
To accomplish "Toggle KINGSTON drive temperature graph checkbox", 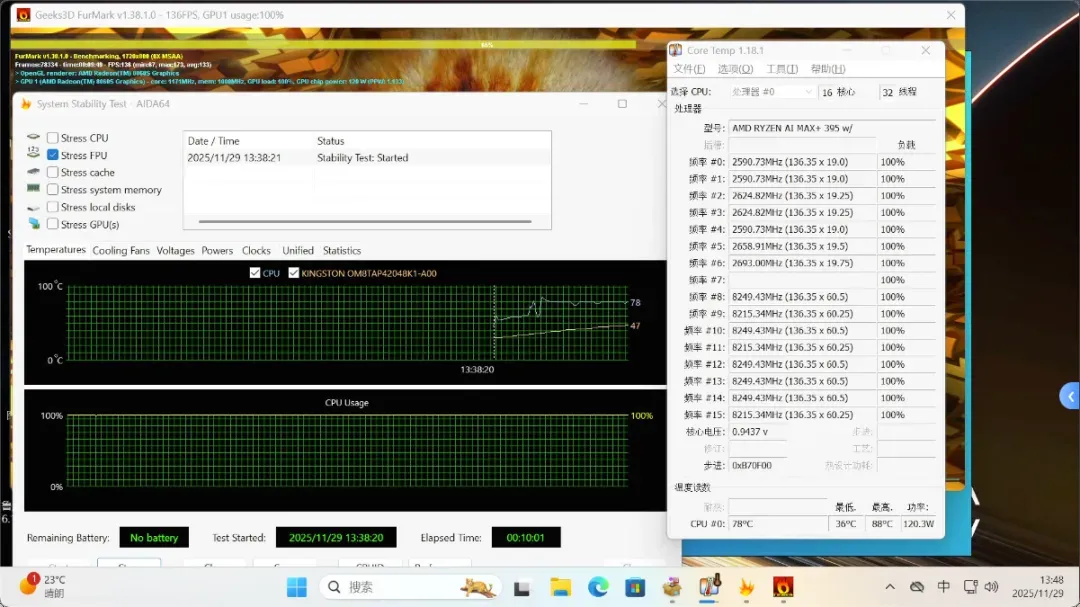I will pos(294,273).
